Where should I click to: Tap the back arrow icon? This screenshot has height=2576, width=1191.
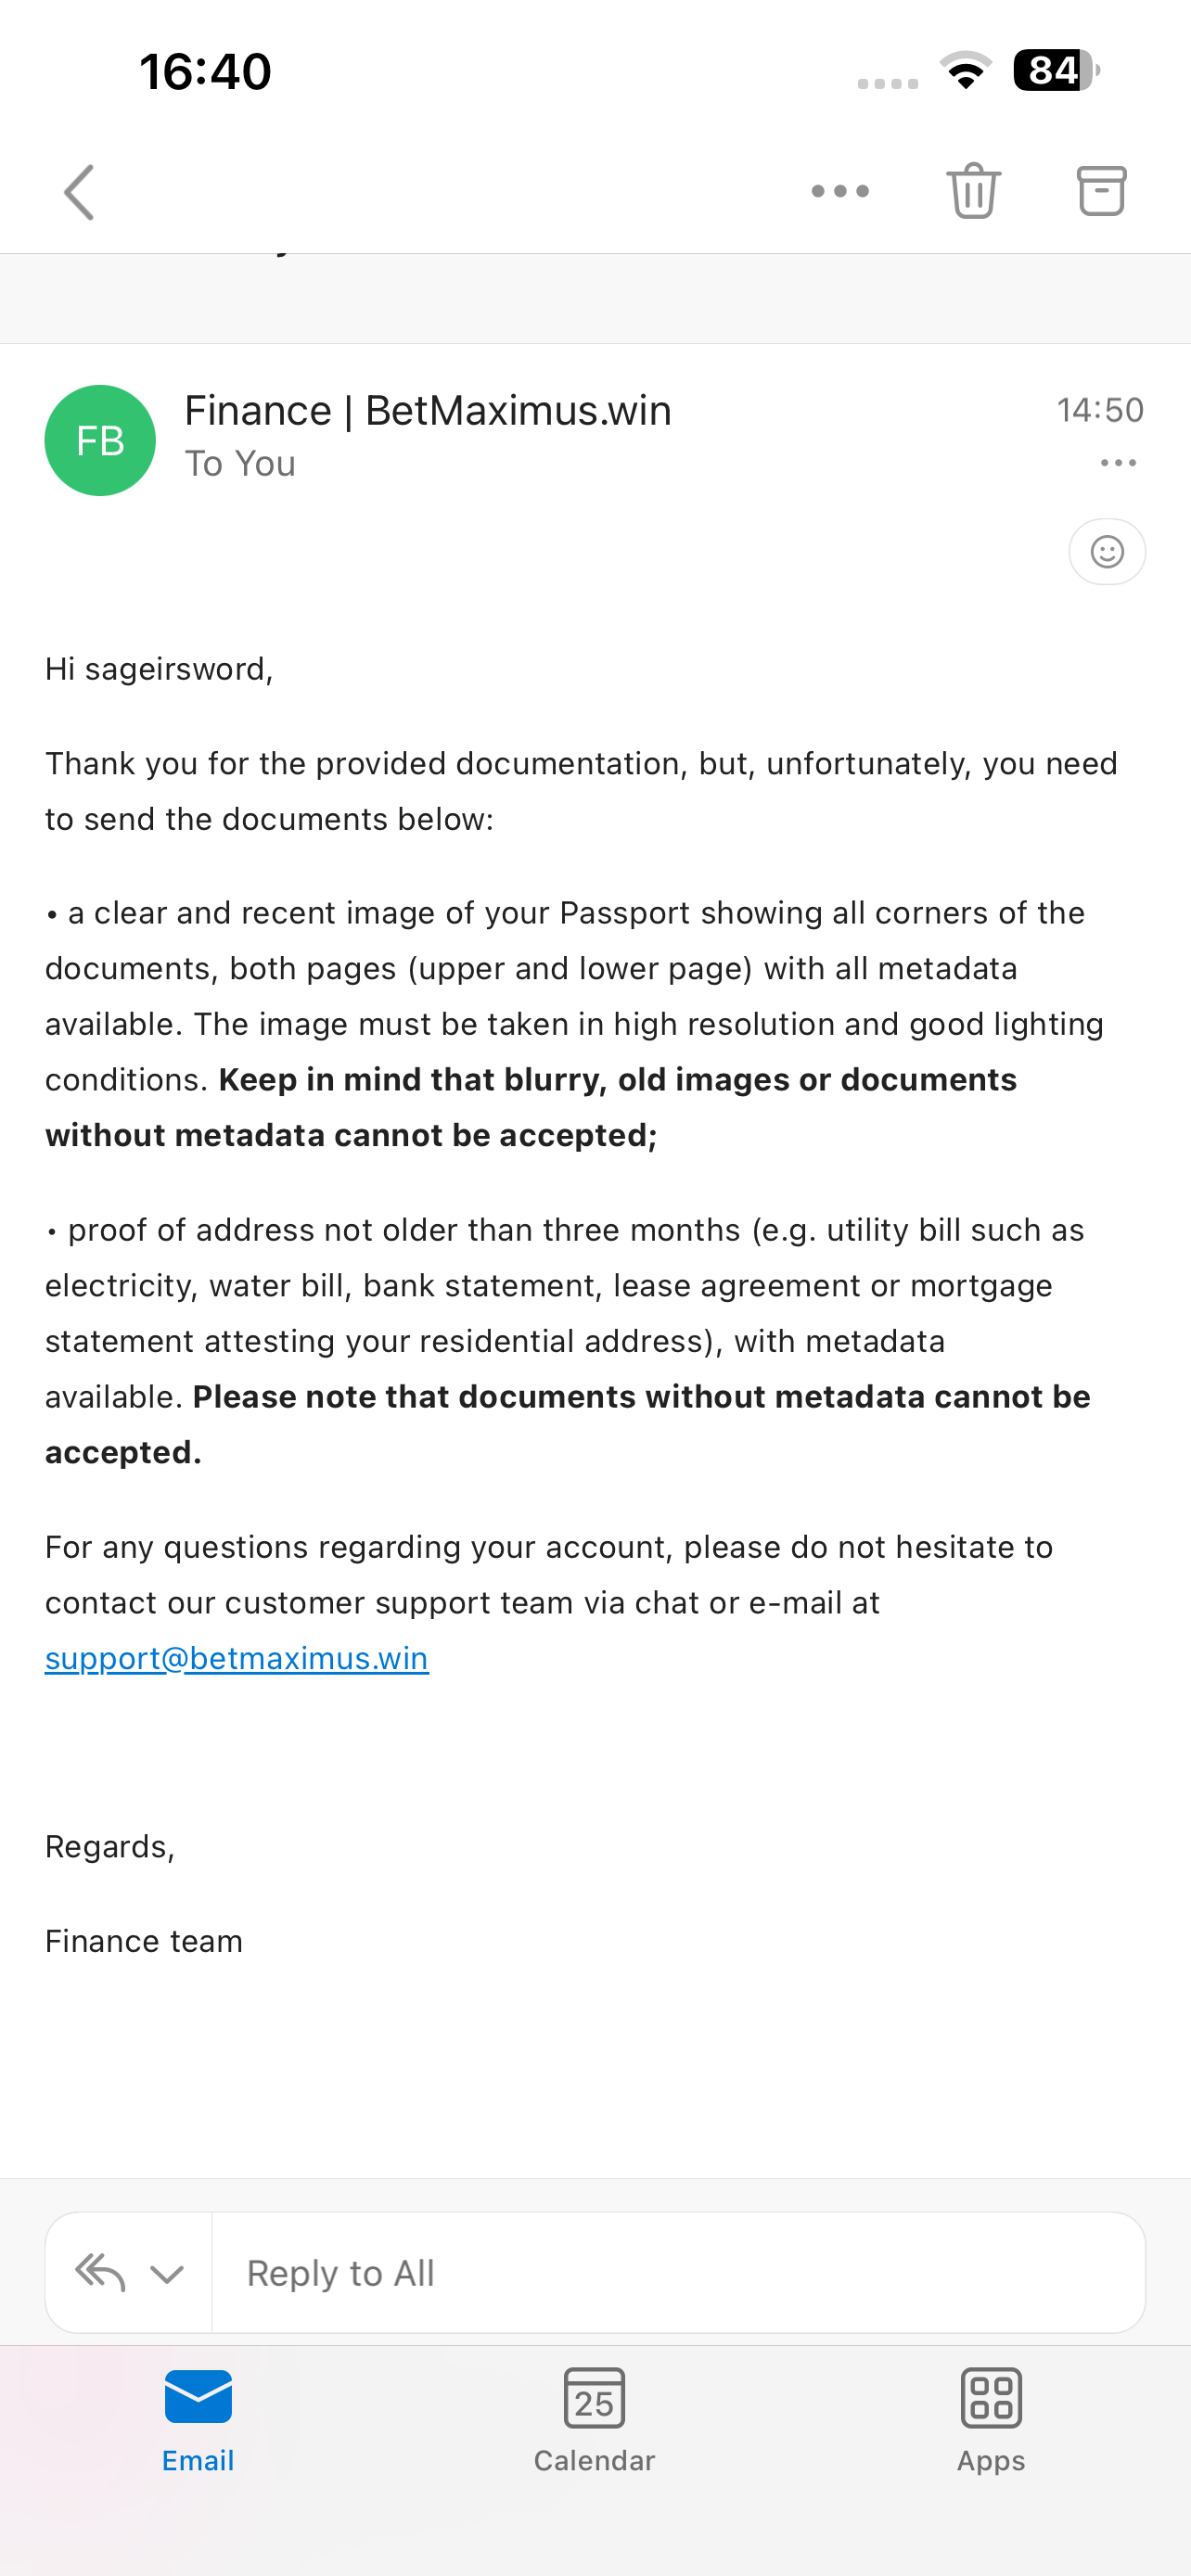tap(80, 192)
